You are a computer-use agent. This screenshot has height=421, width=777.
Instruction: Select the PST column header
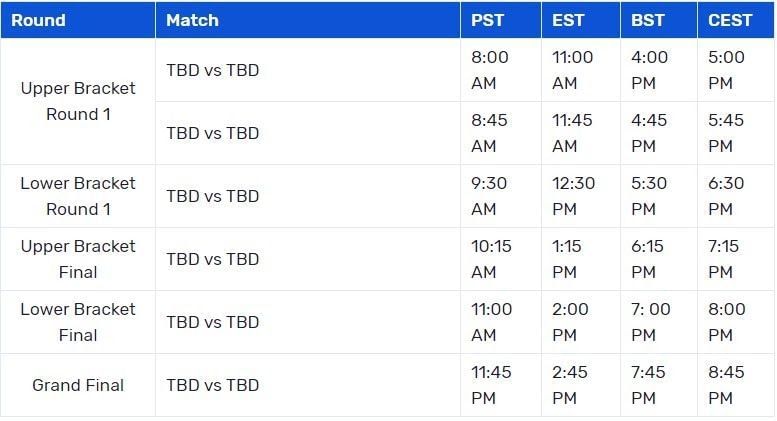(x=489, y=20)
